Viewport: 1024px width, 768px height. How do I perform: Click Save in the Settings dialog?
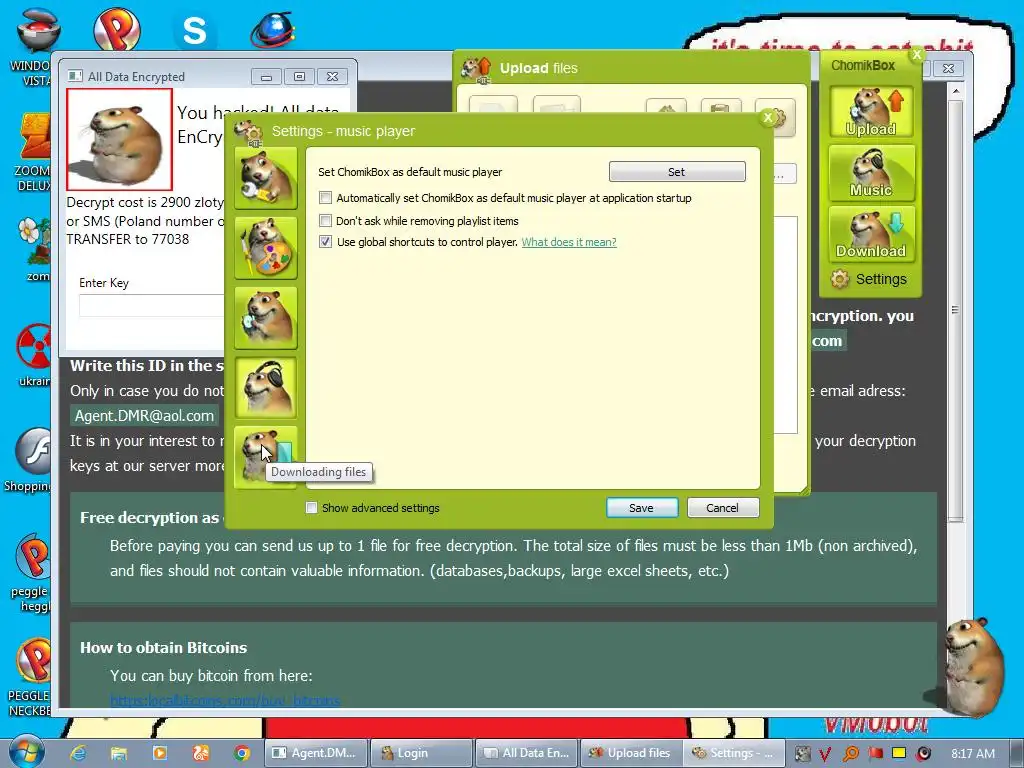coord(641,507)
